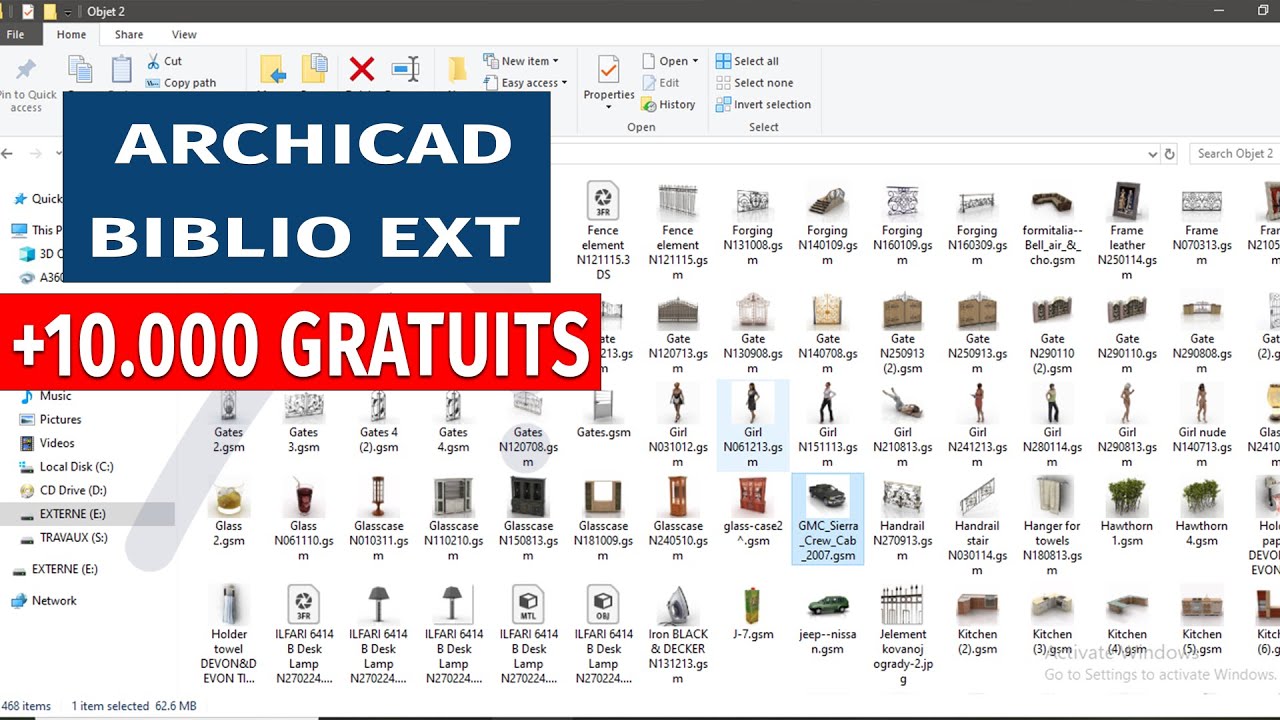1280x720 pixels.
Task: Select the Glass N061110.gsm file
Action: coord(304,519)
